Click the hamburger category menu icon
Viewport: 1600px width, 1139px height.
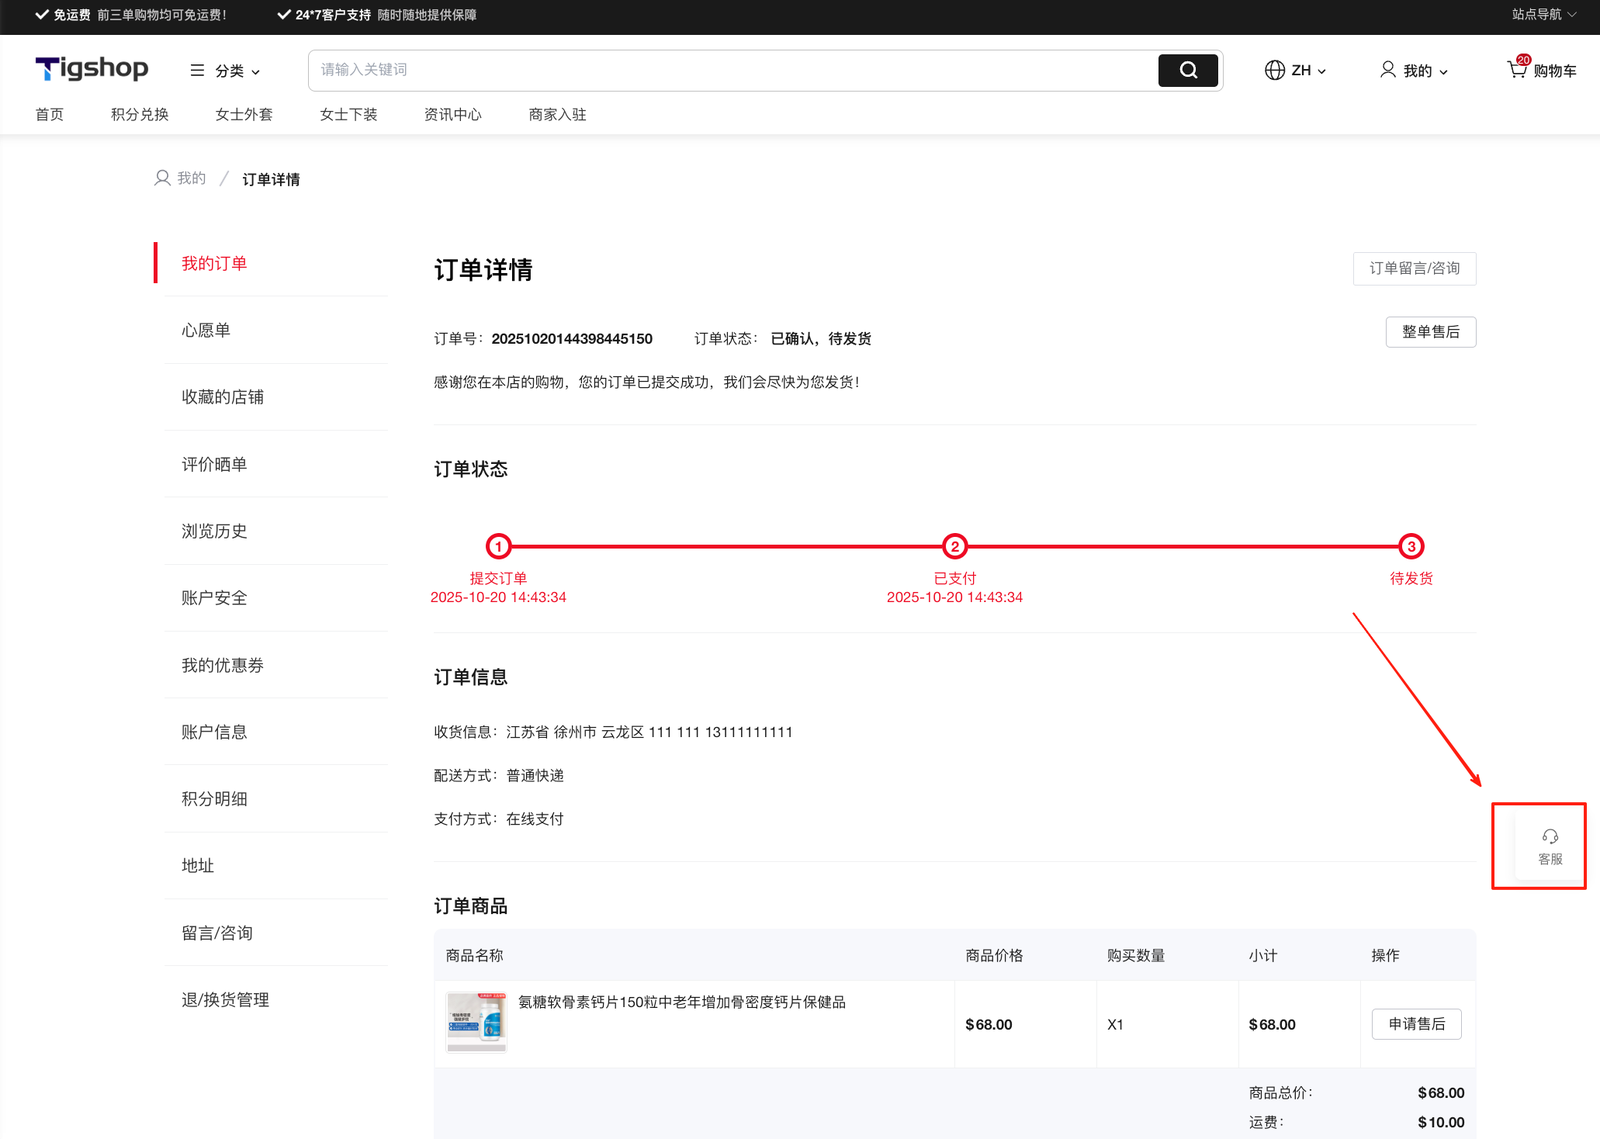pos(197,70)
